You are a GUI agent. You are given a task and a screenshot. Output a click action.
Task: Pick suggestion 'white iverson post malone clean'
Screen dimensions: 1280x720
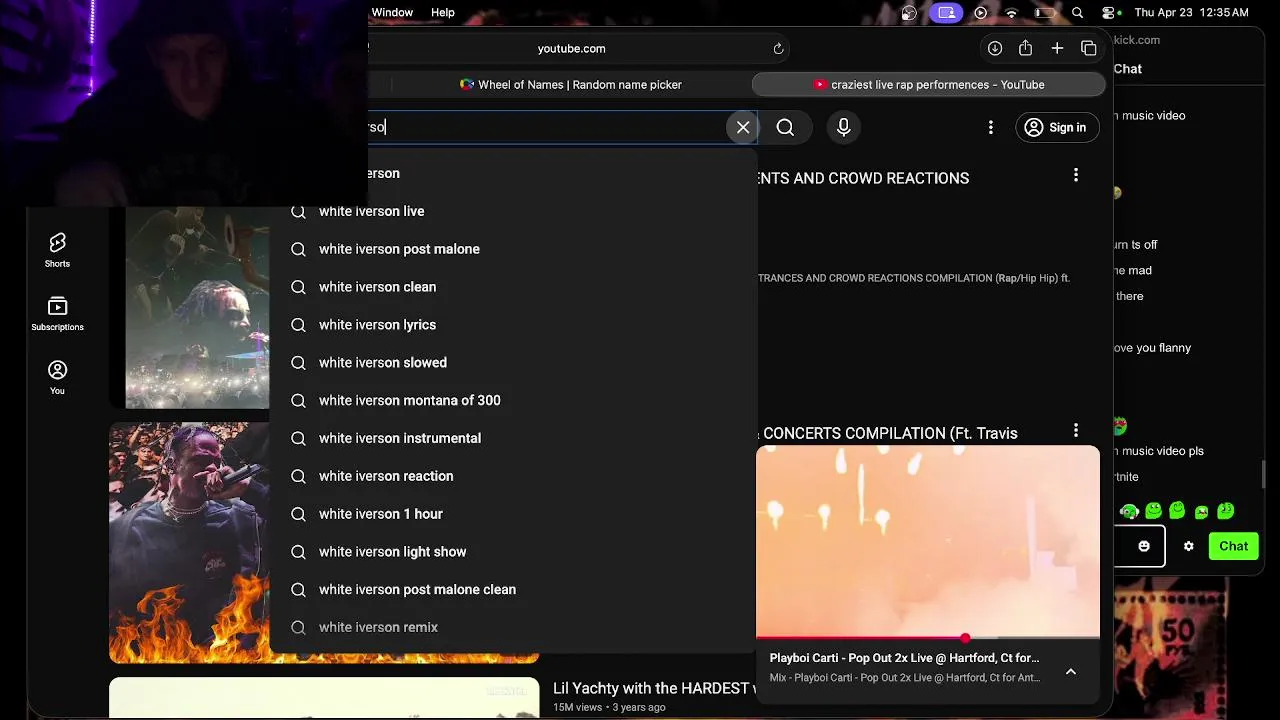(x=512, y=590)
